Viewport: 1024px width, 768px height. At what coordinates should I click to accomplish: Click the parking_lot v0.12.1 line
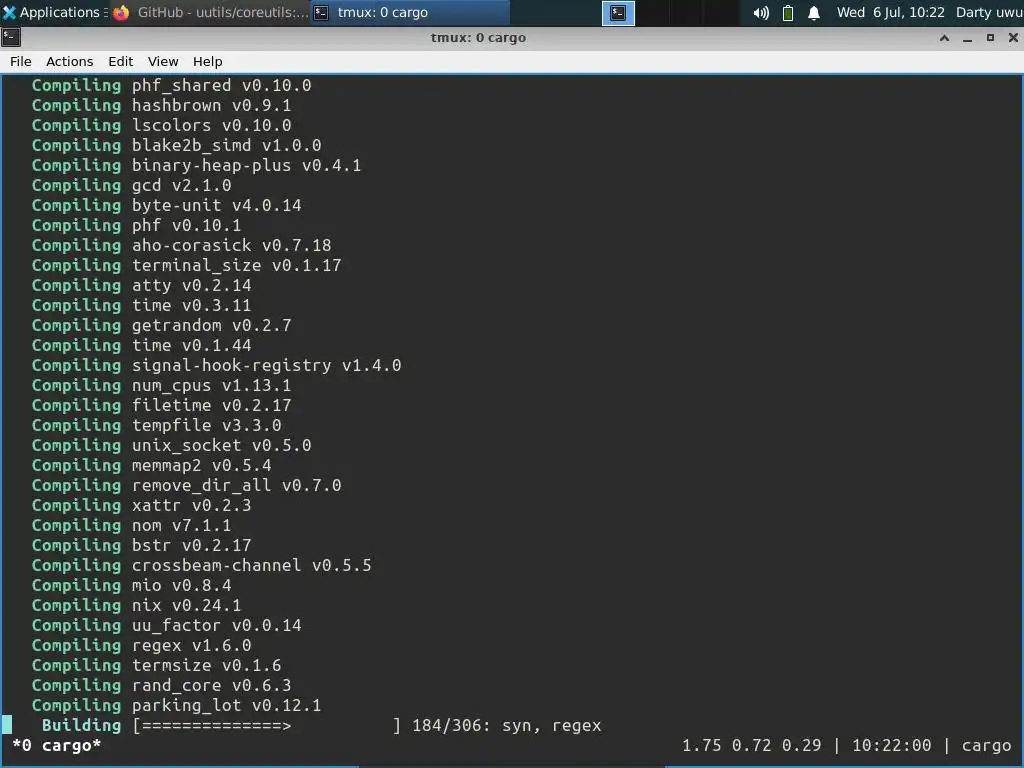point(176,705)
